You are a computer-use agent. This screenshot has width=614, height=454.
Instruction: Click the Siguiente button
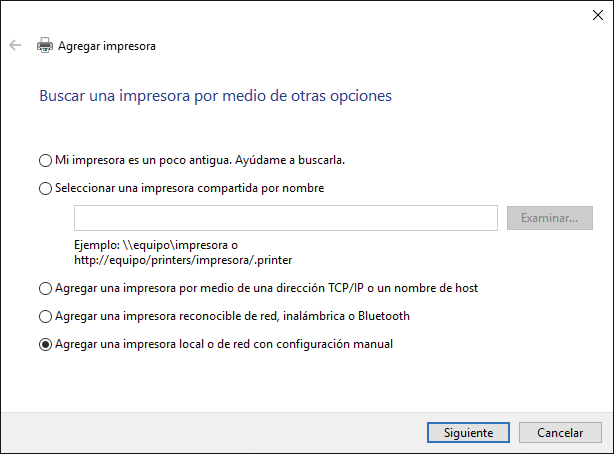pyautogui.click(x=461, y=433)
